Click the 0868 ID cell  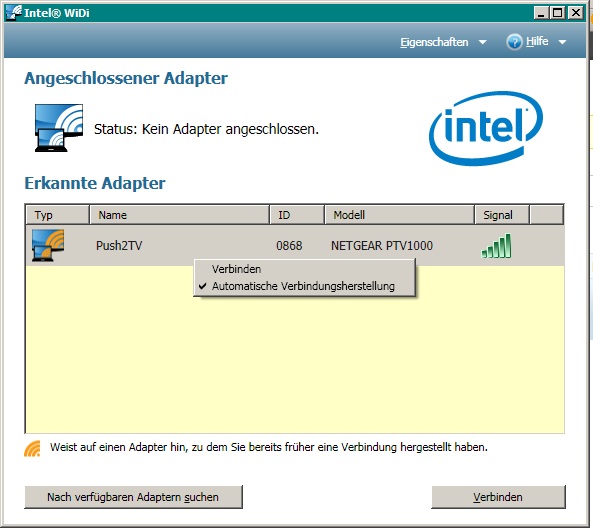pyautogui.click(x=289, y=246)
